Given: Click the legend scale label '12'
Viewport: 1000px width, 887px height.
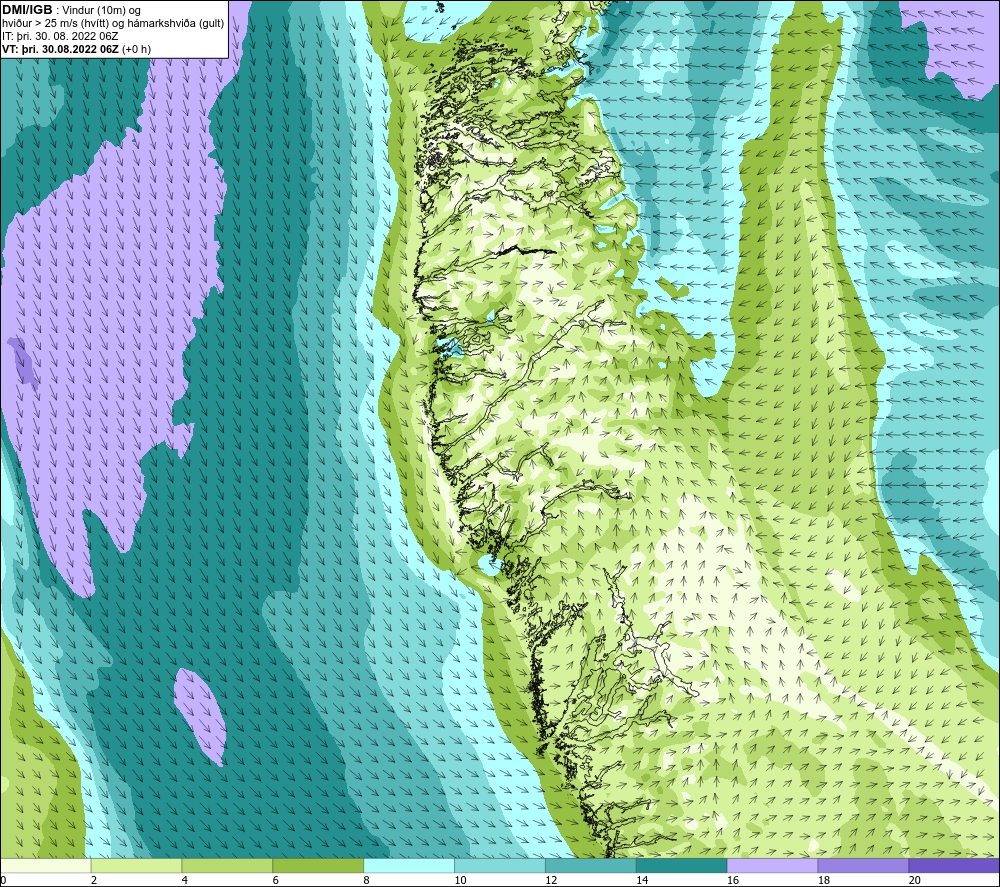Looking at the screenshot, I should [551, 881].
